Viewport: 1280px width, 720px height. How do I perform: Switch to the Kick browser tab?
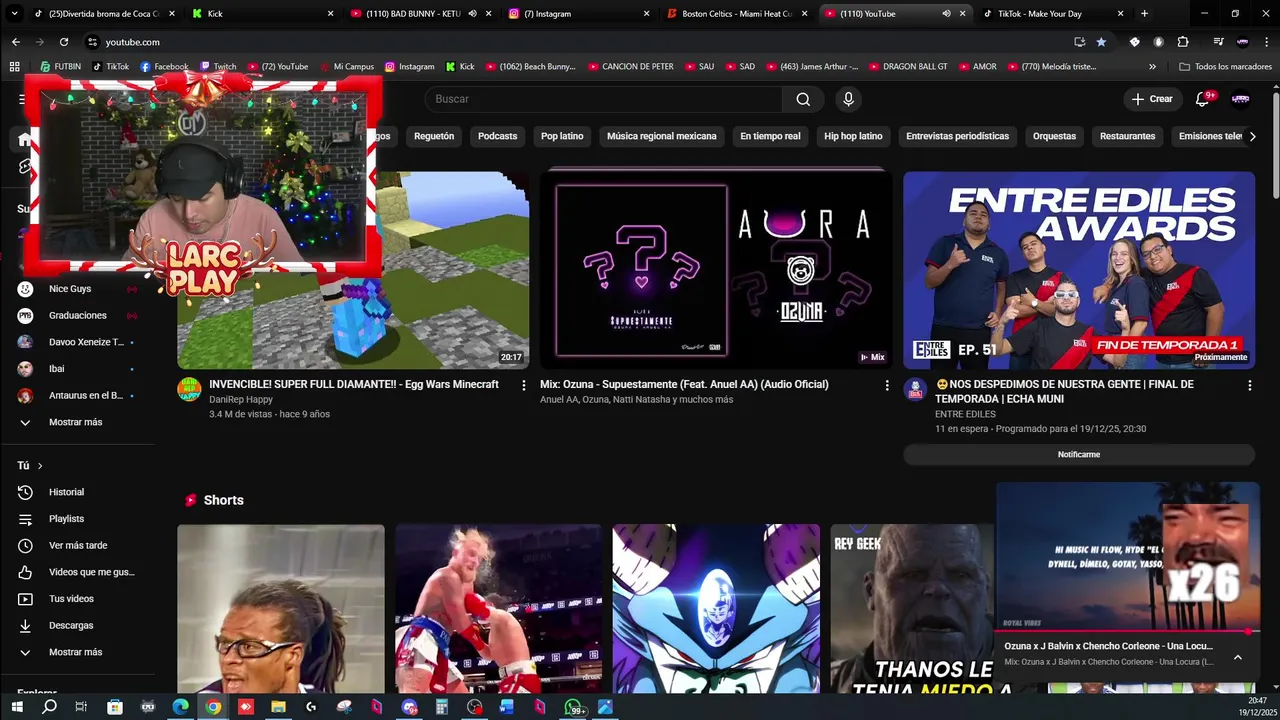pyautogui.click(x=262, y=14)
